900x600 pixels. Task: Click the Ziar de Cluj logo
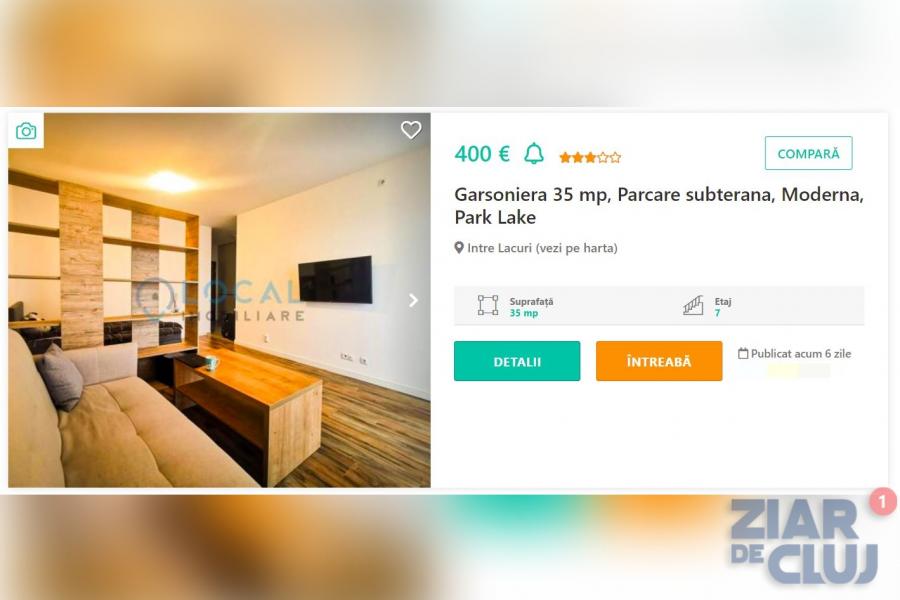pos(804,541)
